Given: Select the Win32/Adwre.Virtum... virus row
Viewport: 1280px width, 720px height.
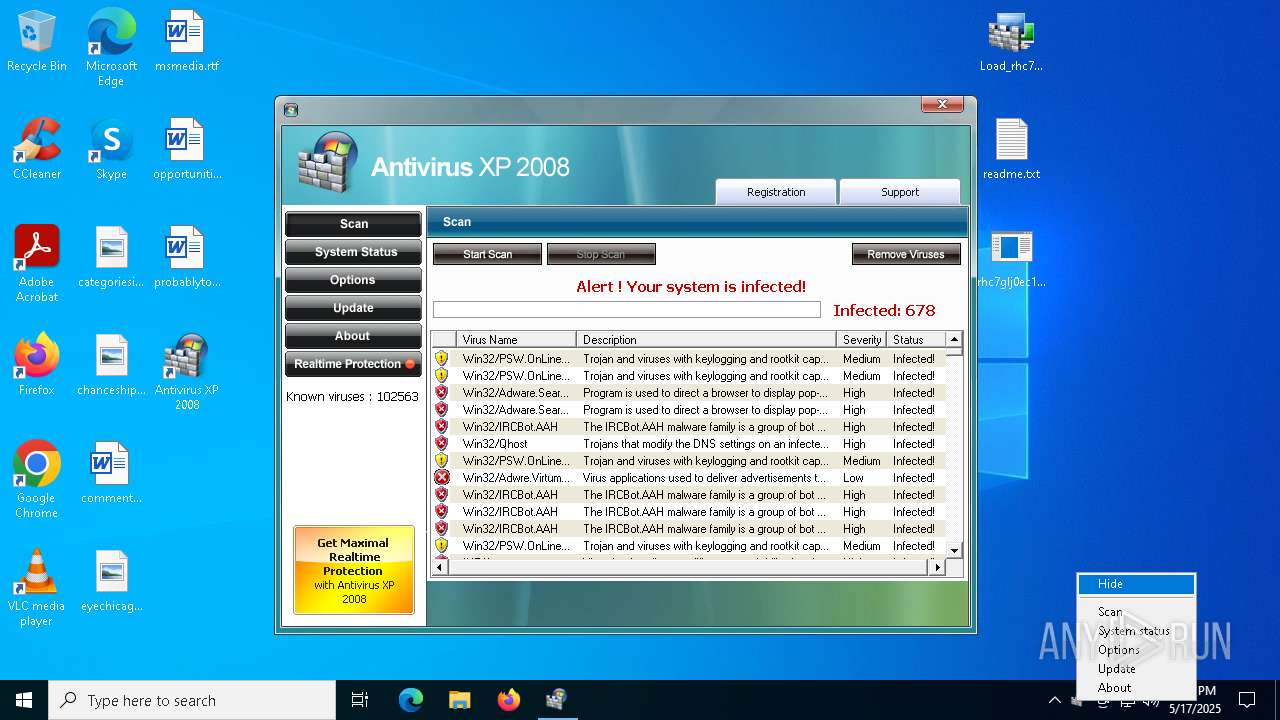Looking at the screenshot, I should pyautogui.click(x=689, y=478).
